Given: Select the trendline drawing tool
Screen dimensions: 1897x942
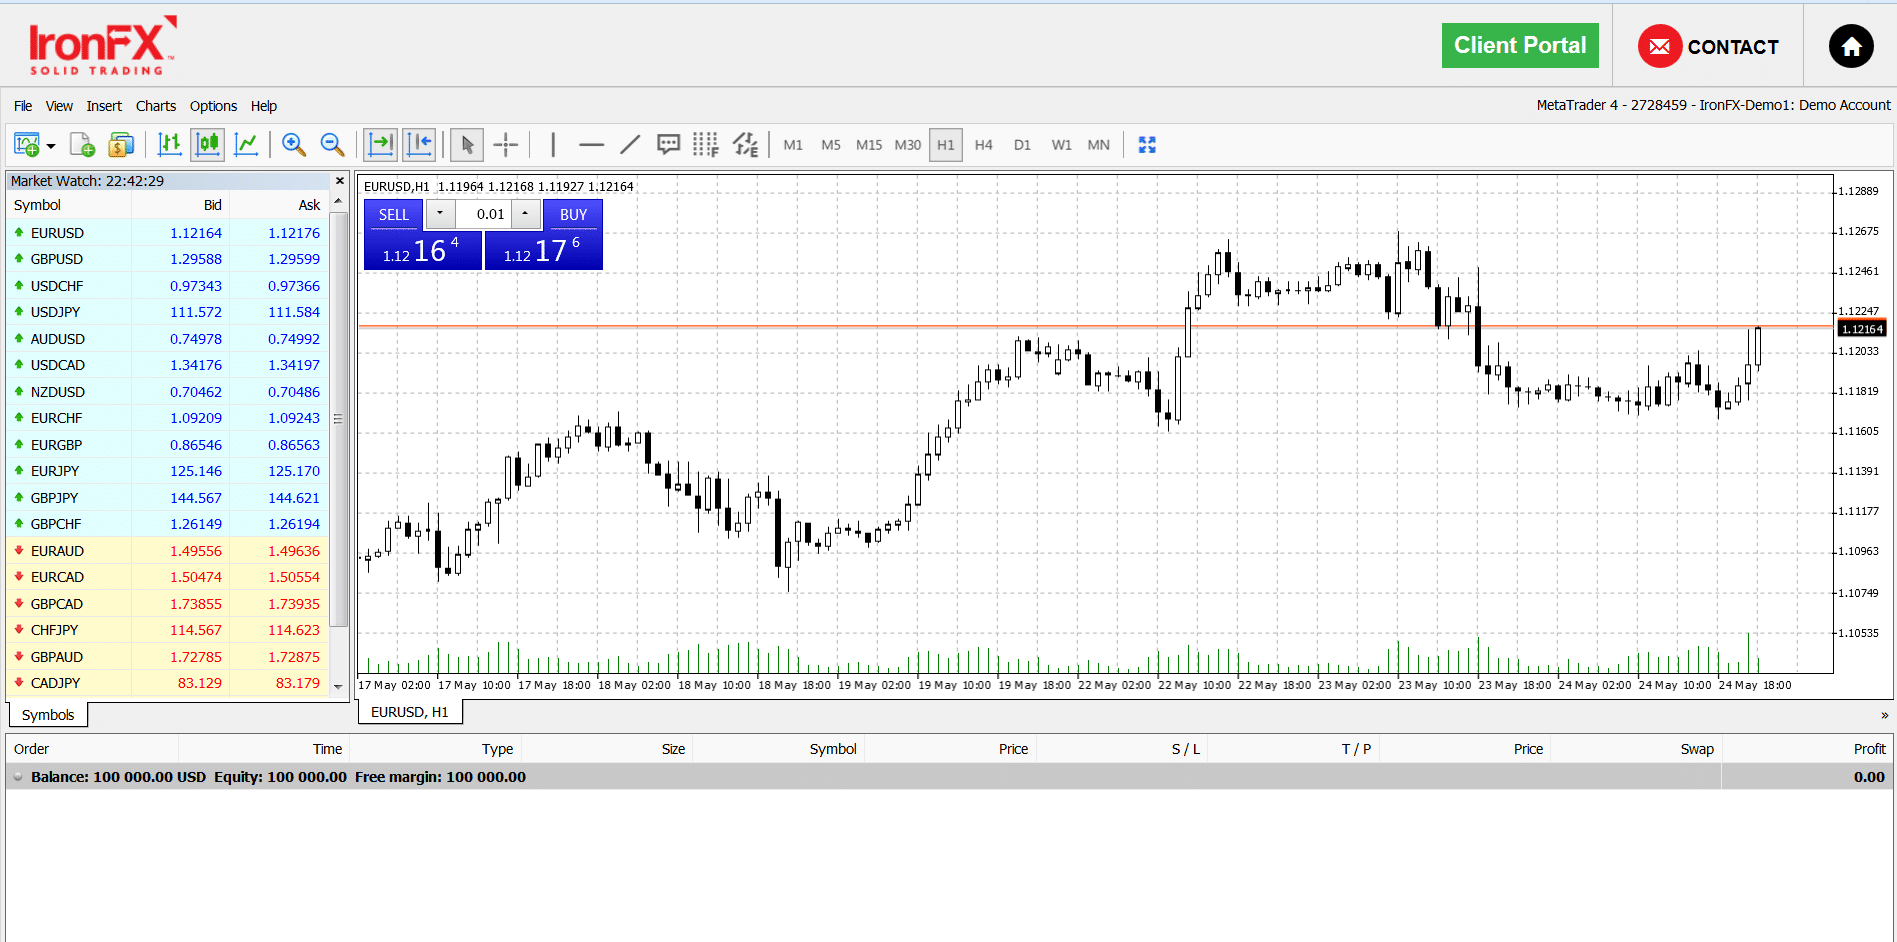Looking at the screenshot, I should point(630,145).
